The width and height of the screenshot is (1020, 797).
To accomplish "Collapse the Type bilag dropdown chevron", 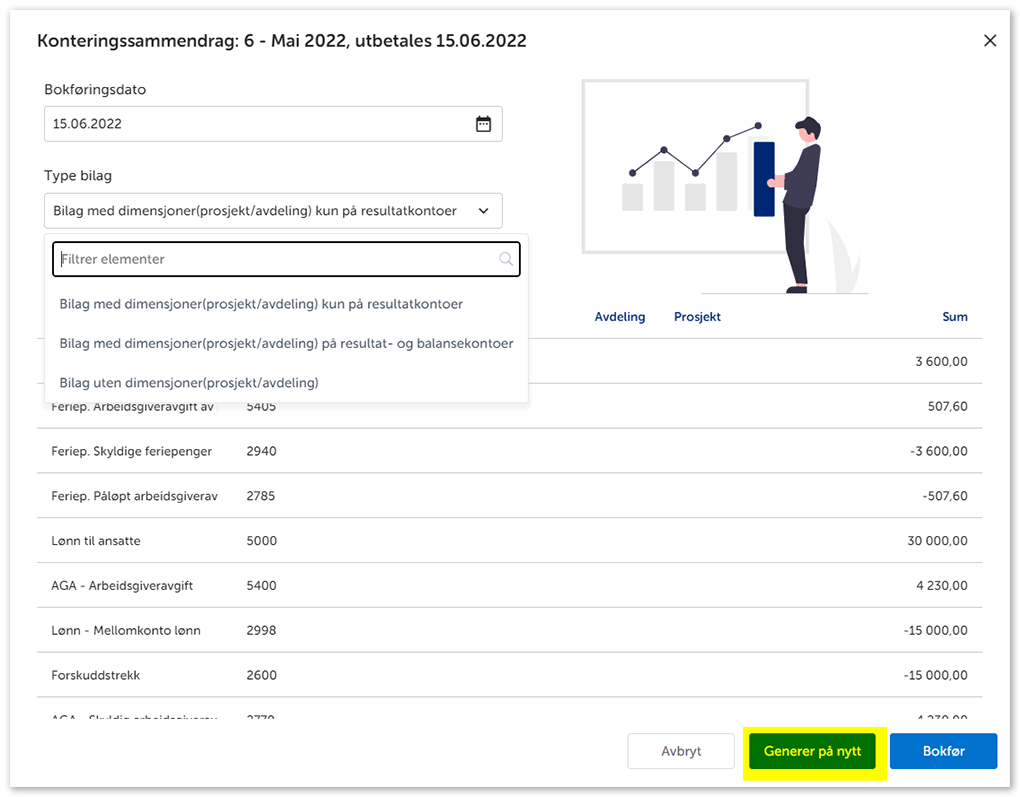I will point(484,211).
